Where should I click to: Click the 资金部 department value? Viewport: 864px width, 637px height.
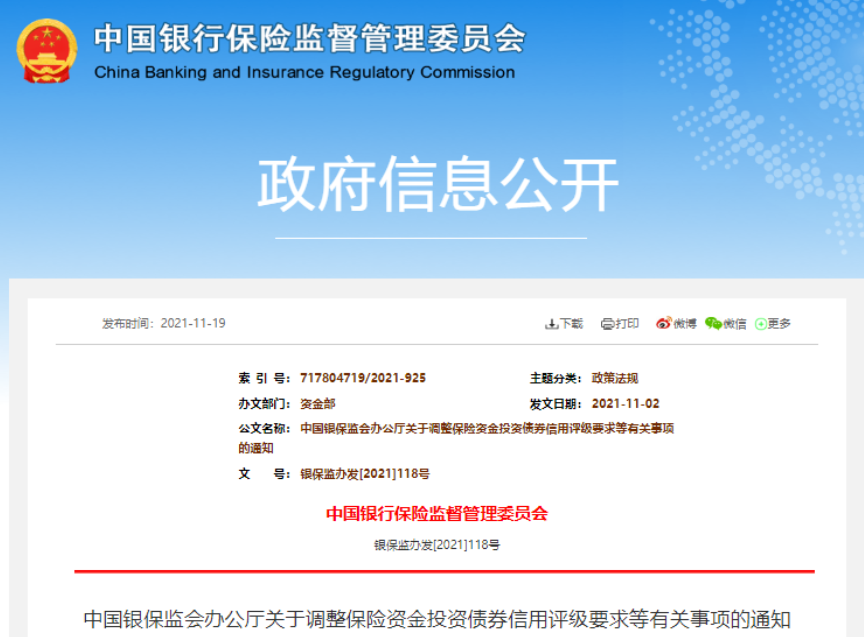click(x=318, y=404)
